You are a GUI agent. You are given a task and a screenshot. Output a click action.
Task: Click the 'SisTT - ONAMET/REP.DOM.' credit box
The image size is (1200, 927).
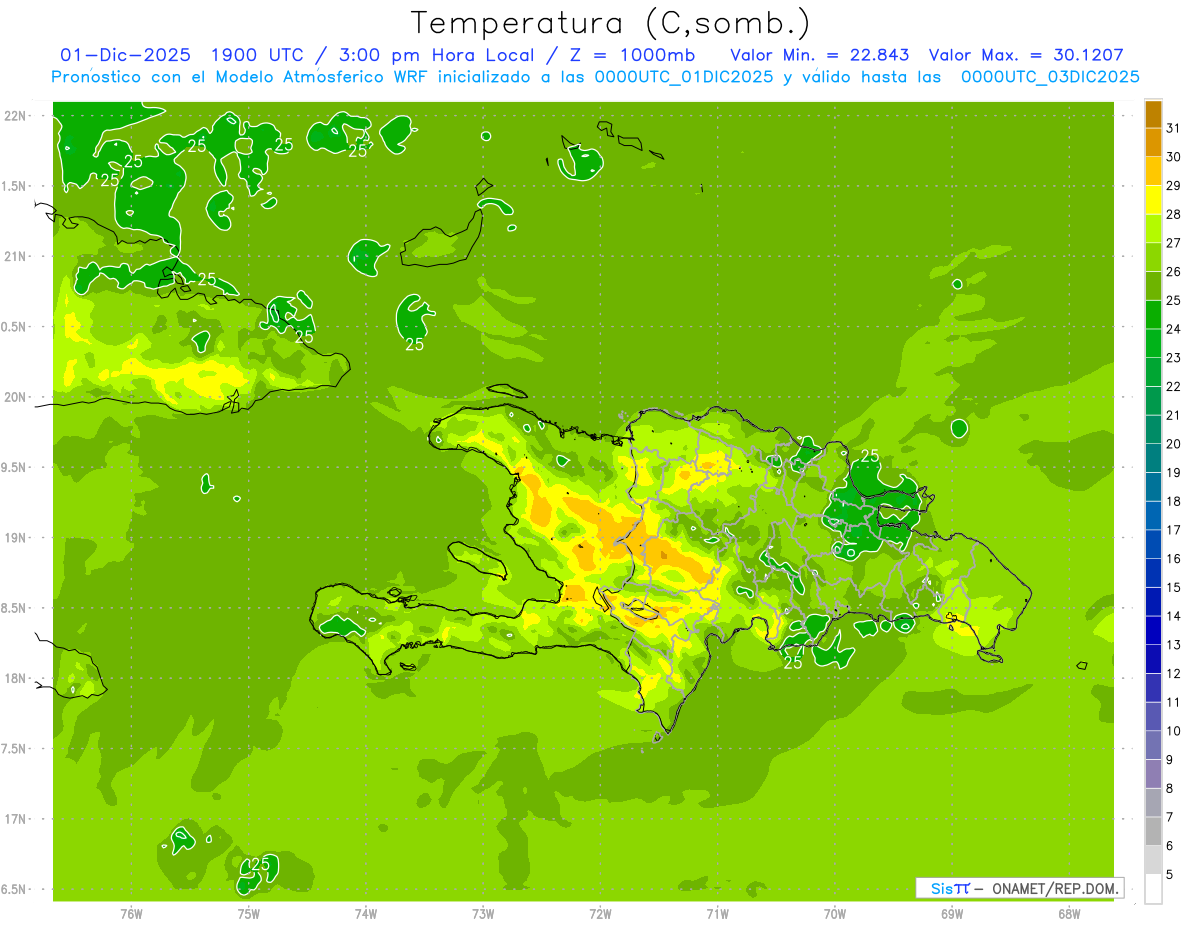1020,888
